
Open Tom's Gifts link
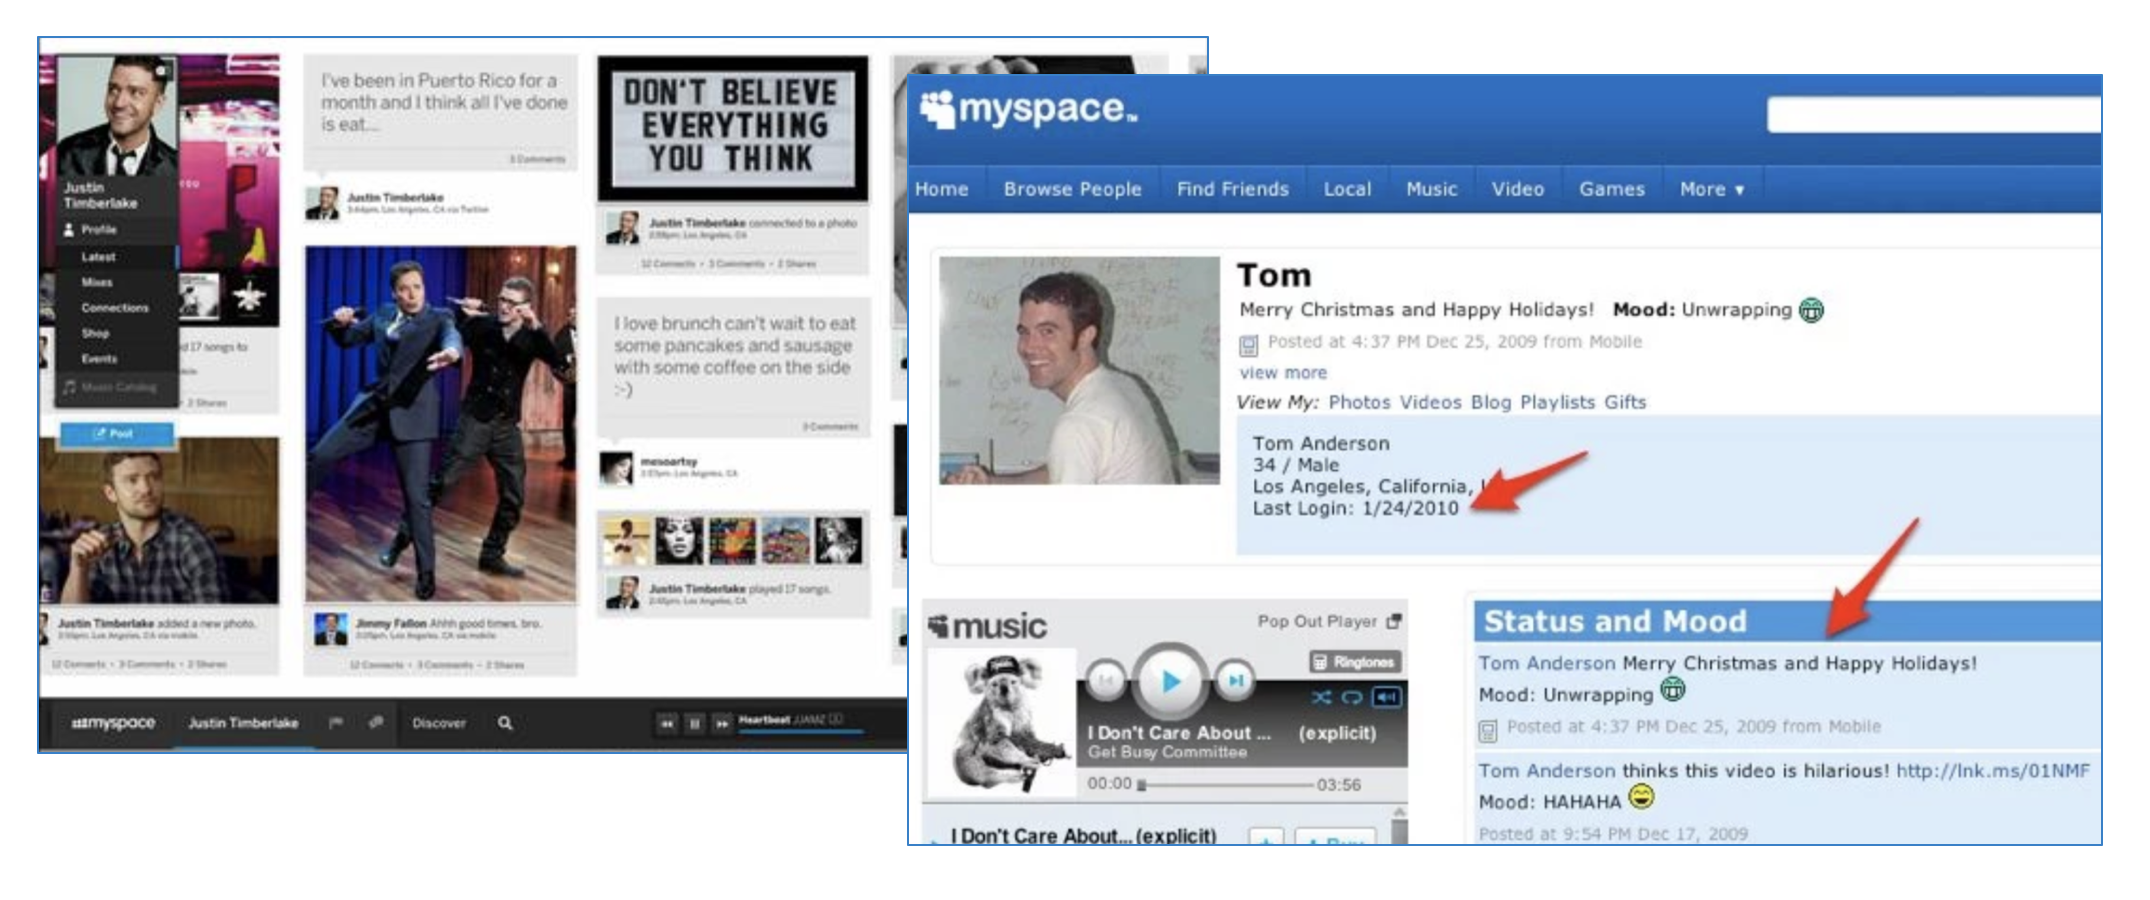click(x=1625, y=402)
